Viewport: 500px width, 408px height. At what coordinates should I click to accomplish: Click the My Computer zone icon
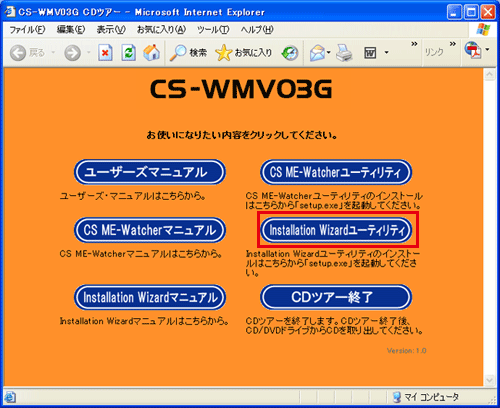(397, 397)
